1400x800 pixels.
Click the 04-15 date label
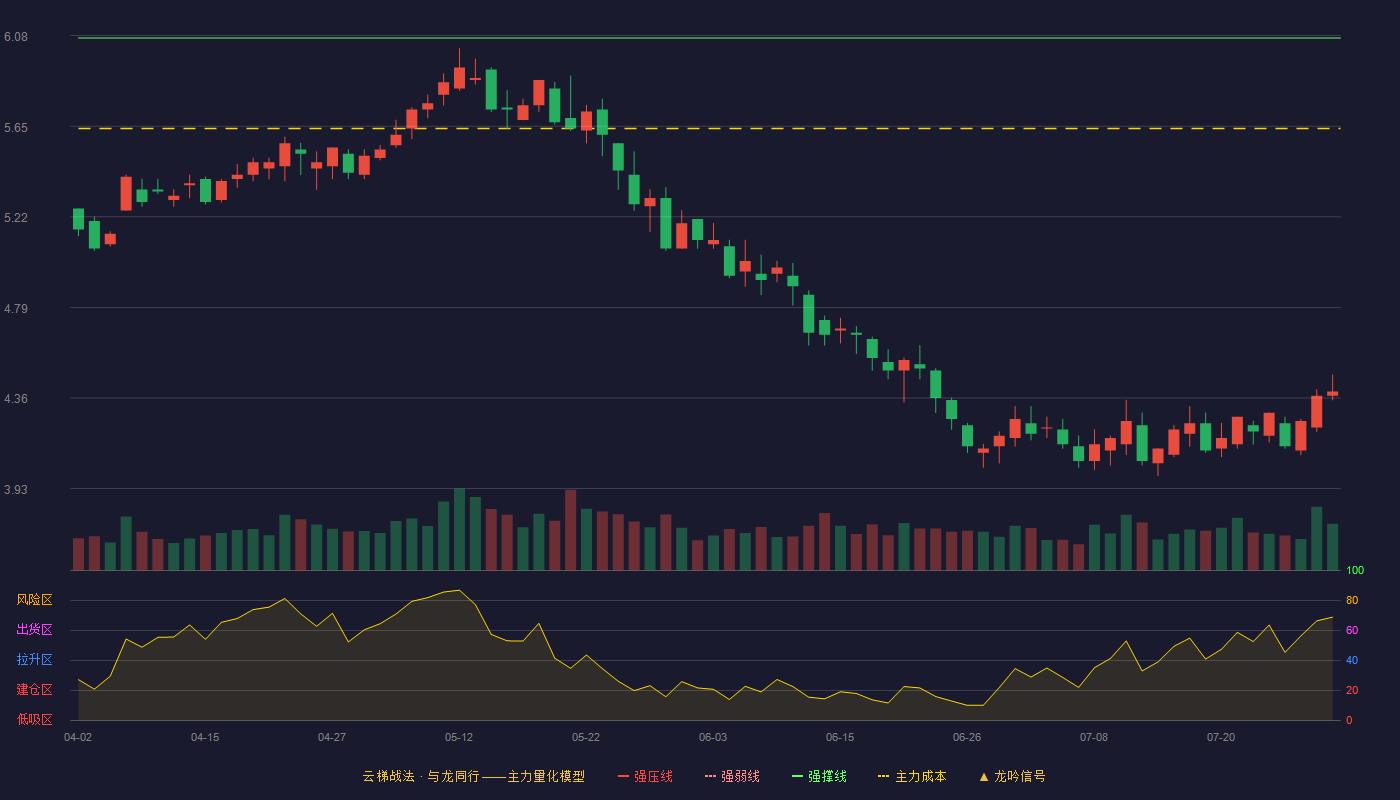(x=205, y=737)
